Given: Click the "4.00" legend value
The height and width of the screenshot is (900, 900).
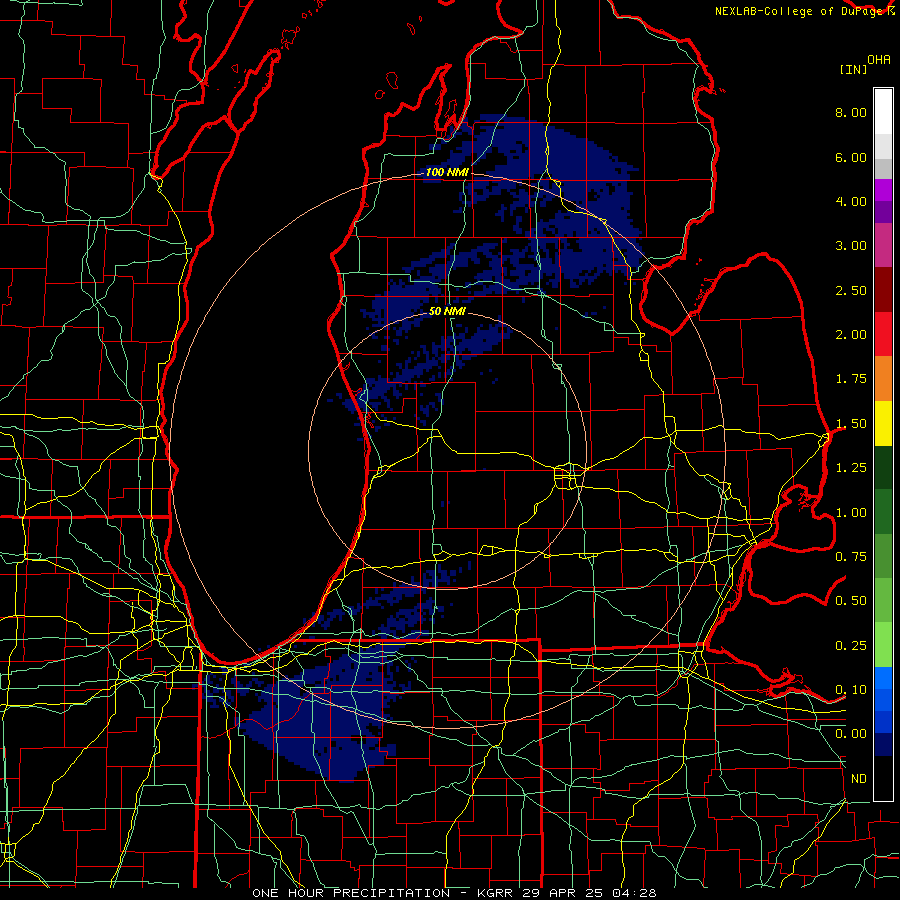Looking at the screenshot, I should point(851,201).
